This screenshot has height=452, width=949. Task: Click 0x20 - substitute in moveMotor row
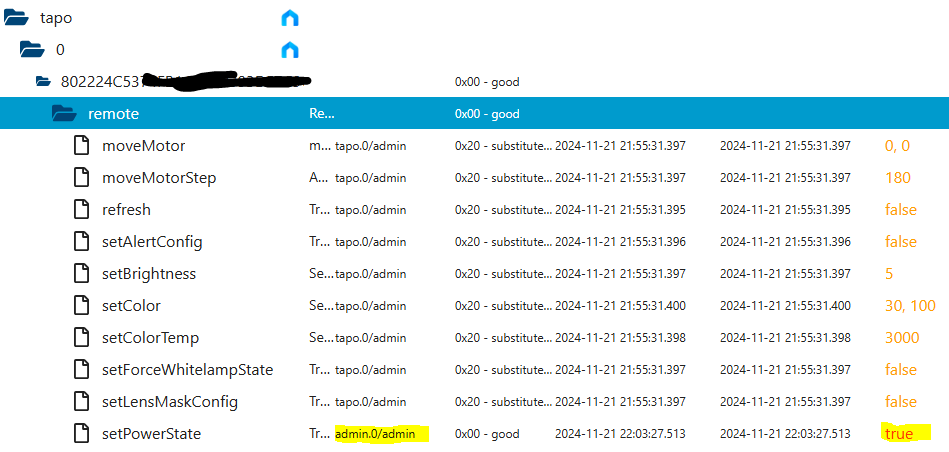(x=503, y=146)
